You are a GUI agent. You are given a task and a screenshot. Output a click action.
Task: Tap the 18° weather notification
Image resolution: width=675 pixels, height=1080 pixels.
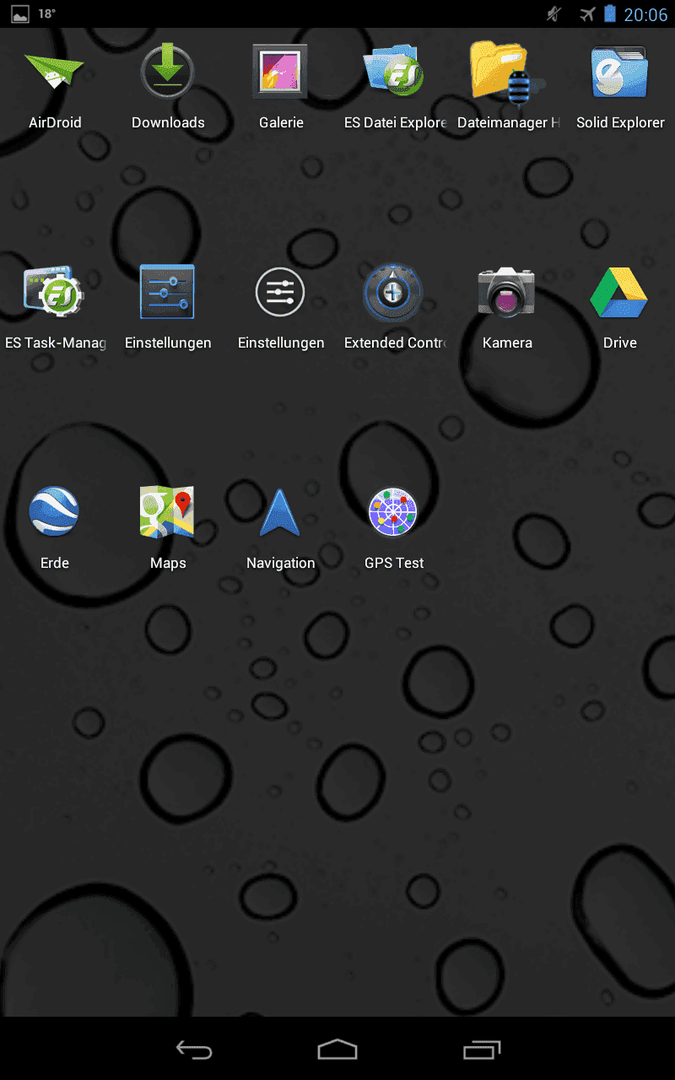(46, 14)
